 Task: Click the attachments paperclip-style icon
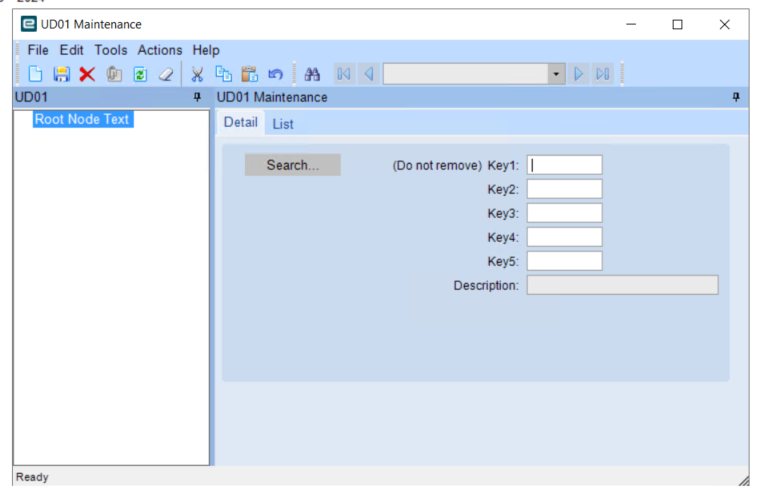click(x=114, y=74)
